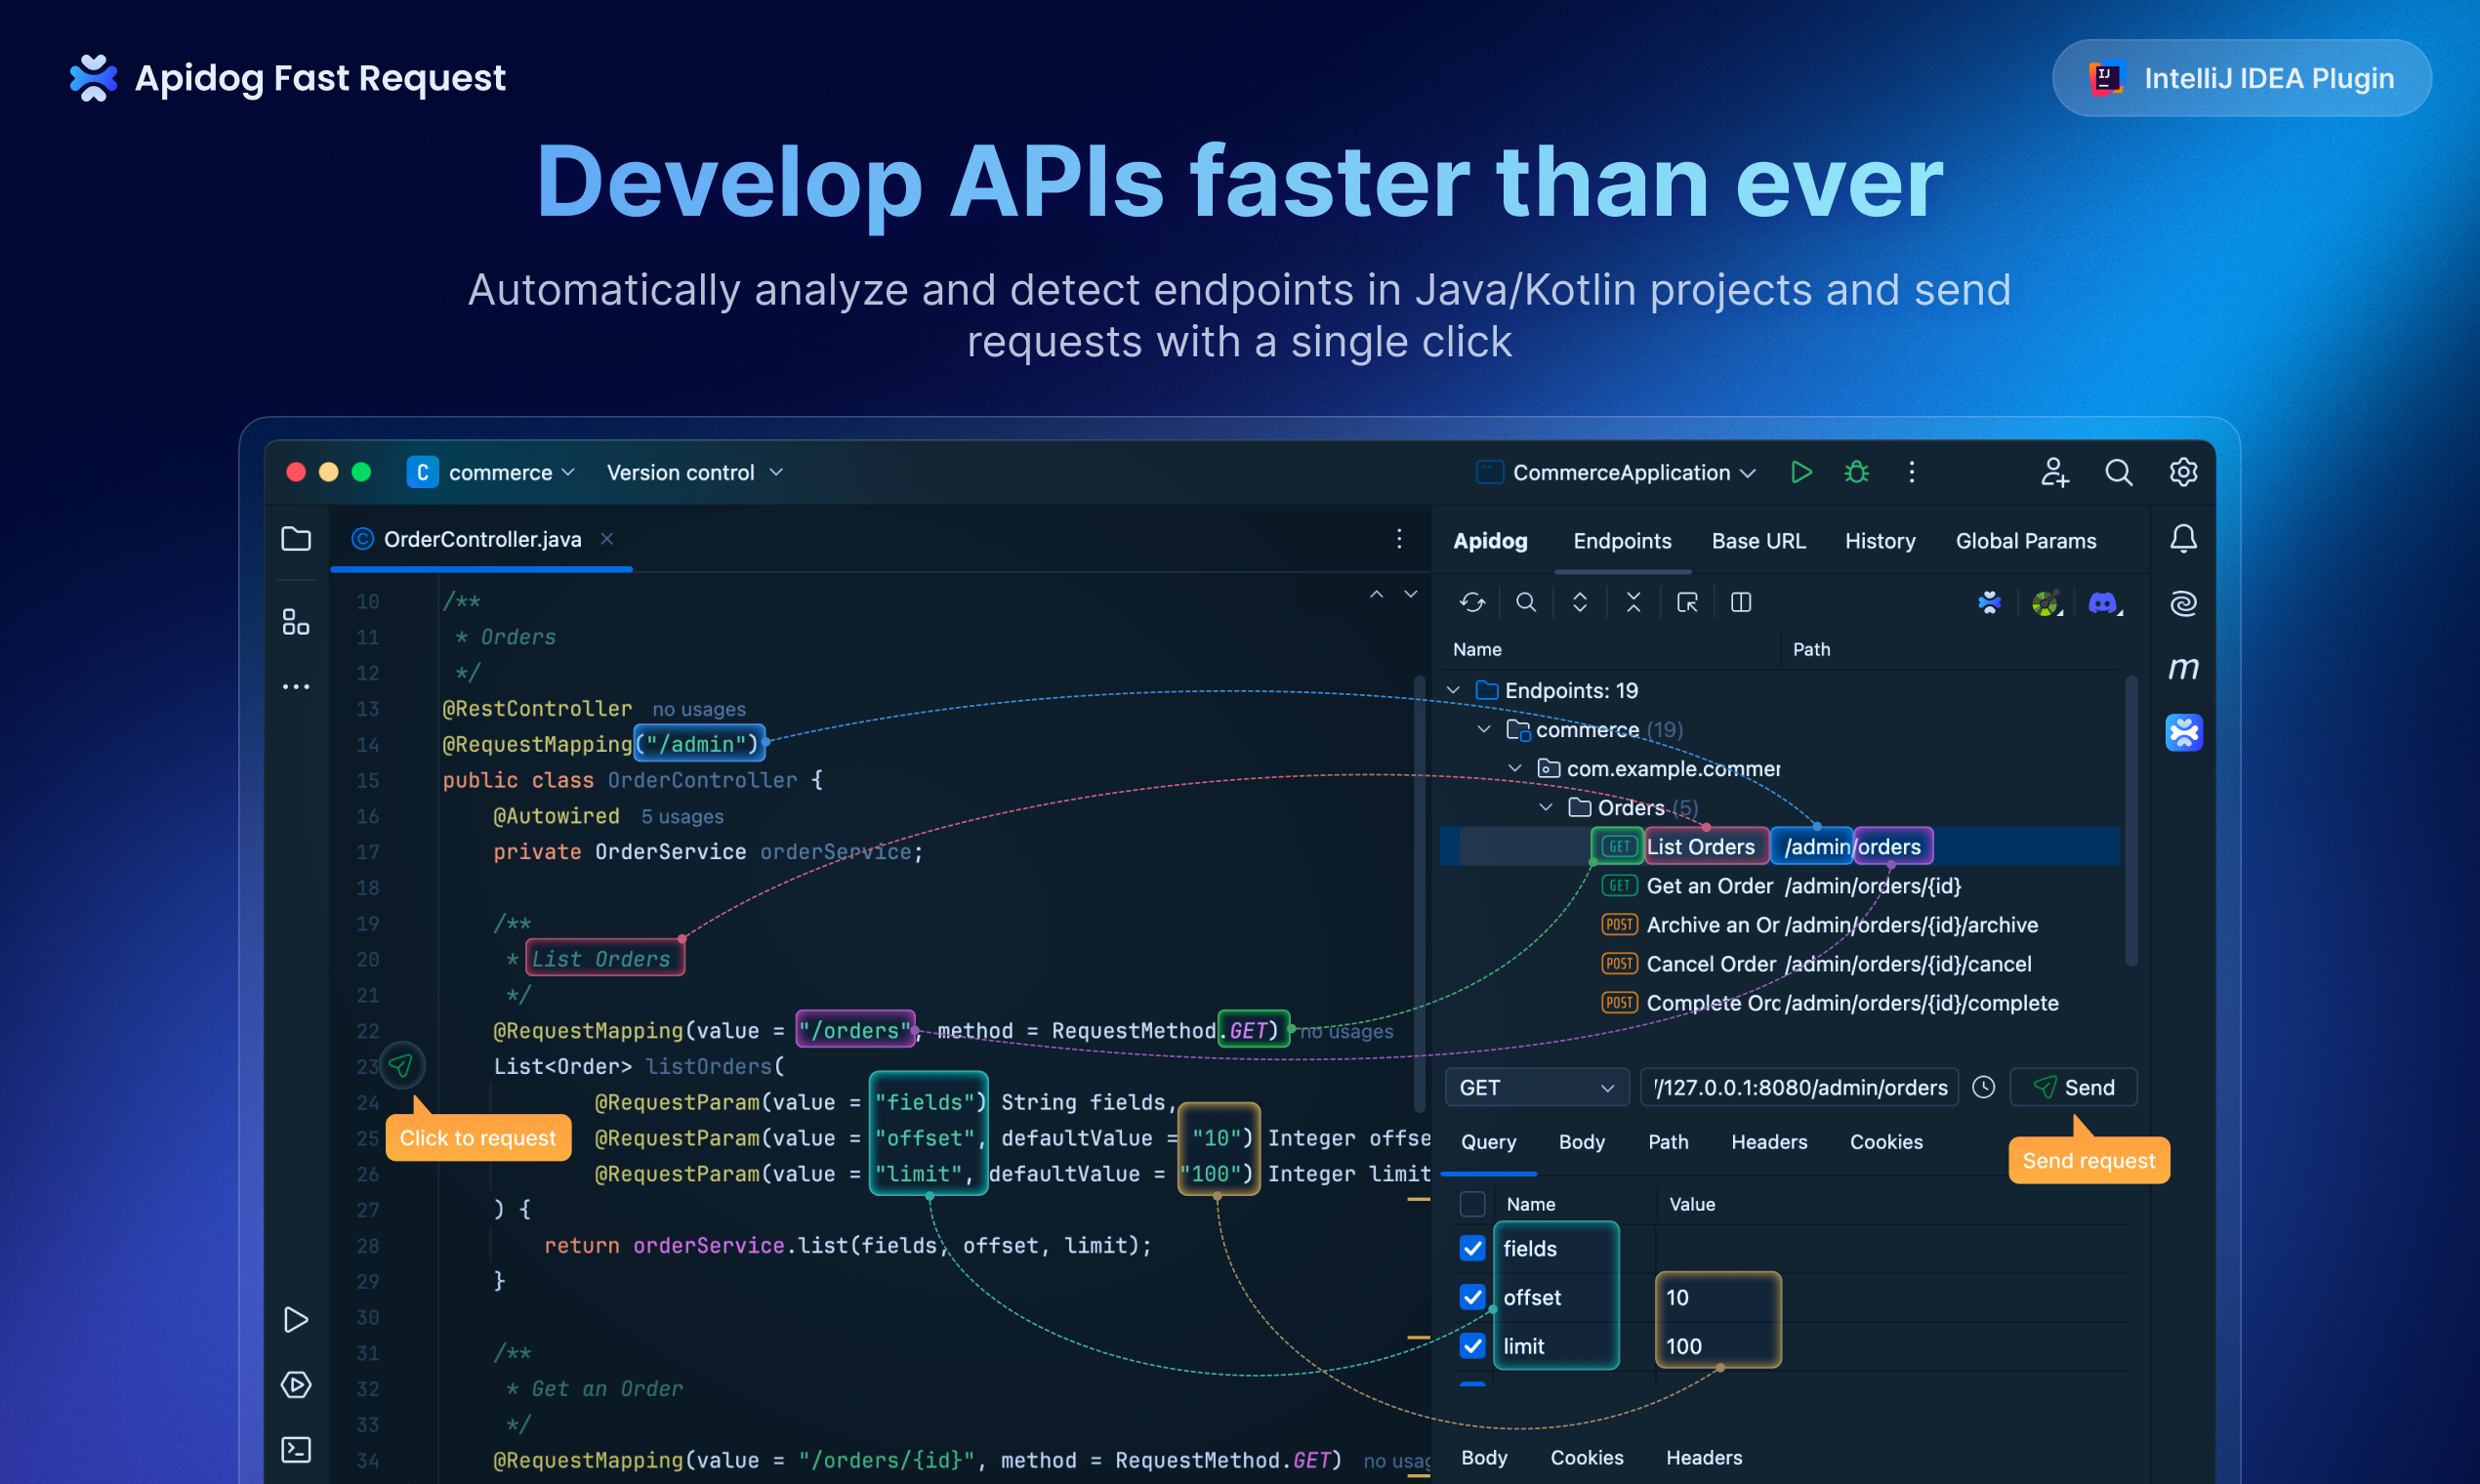Viewport: 2480px width, 1484px height.
Task: Open the Project folder tool window icon
Action: (296, 539)
